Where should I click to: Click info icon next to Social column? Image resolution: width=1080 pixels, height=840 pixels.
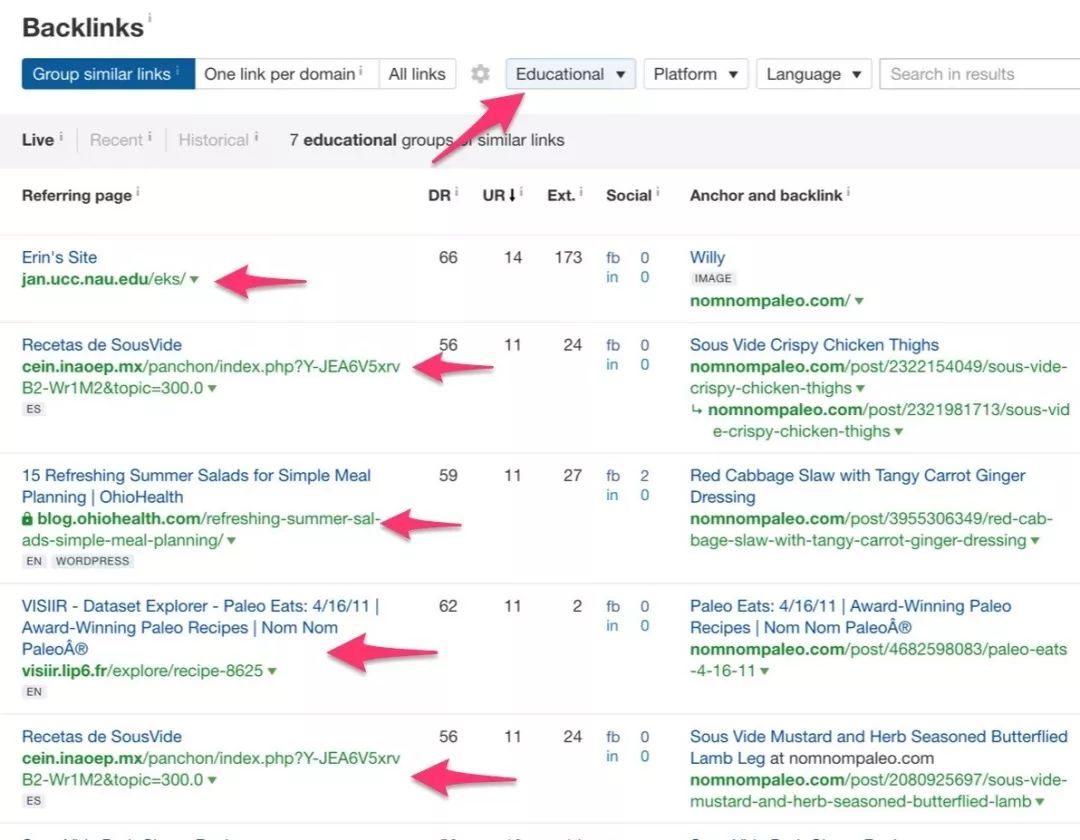[x=658, y=192]
